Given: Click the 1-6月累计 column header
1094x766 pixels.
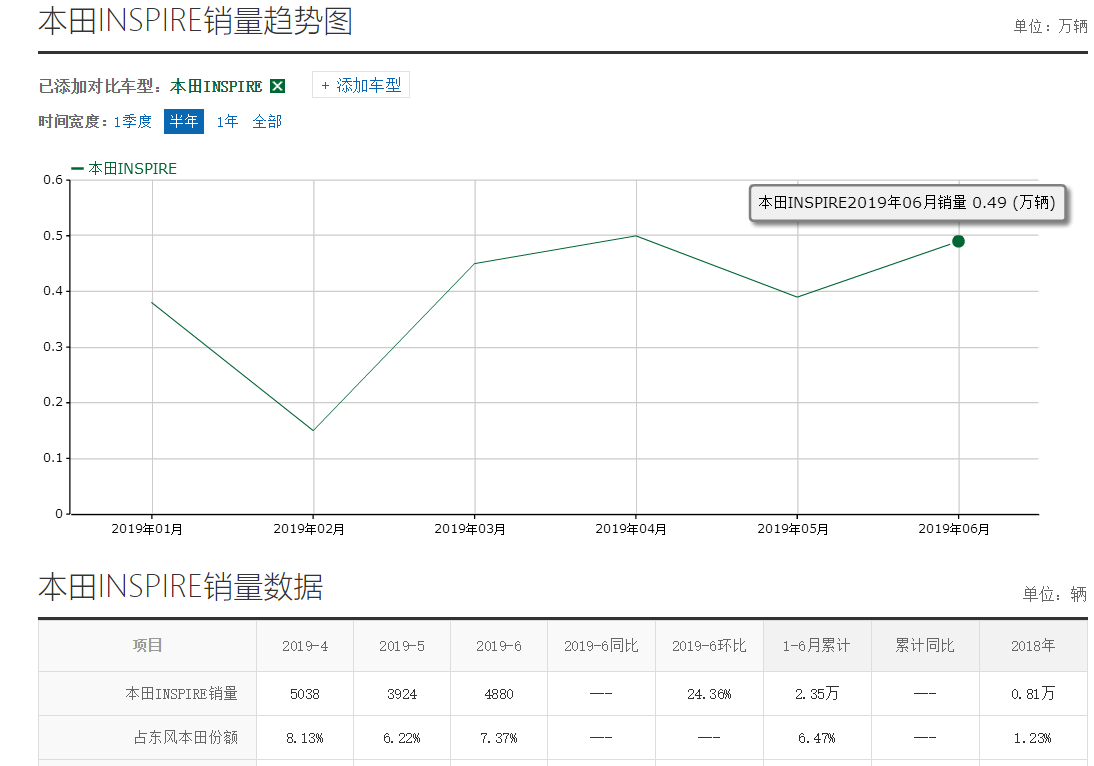Looking at the screenshot, I should click(816, 646).
